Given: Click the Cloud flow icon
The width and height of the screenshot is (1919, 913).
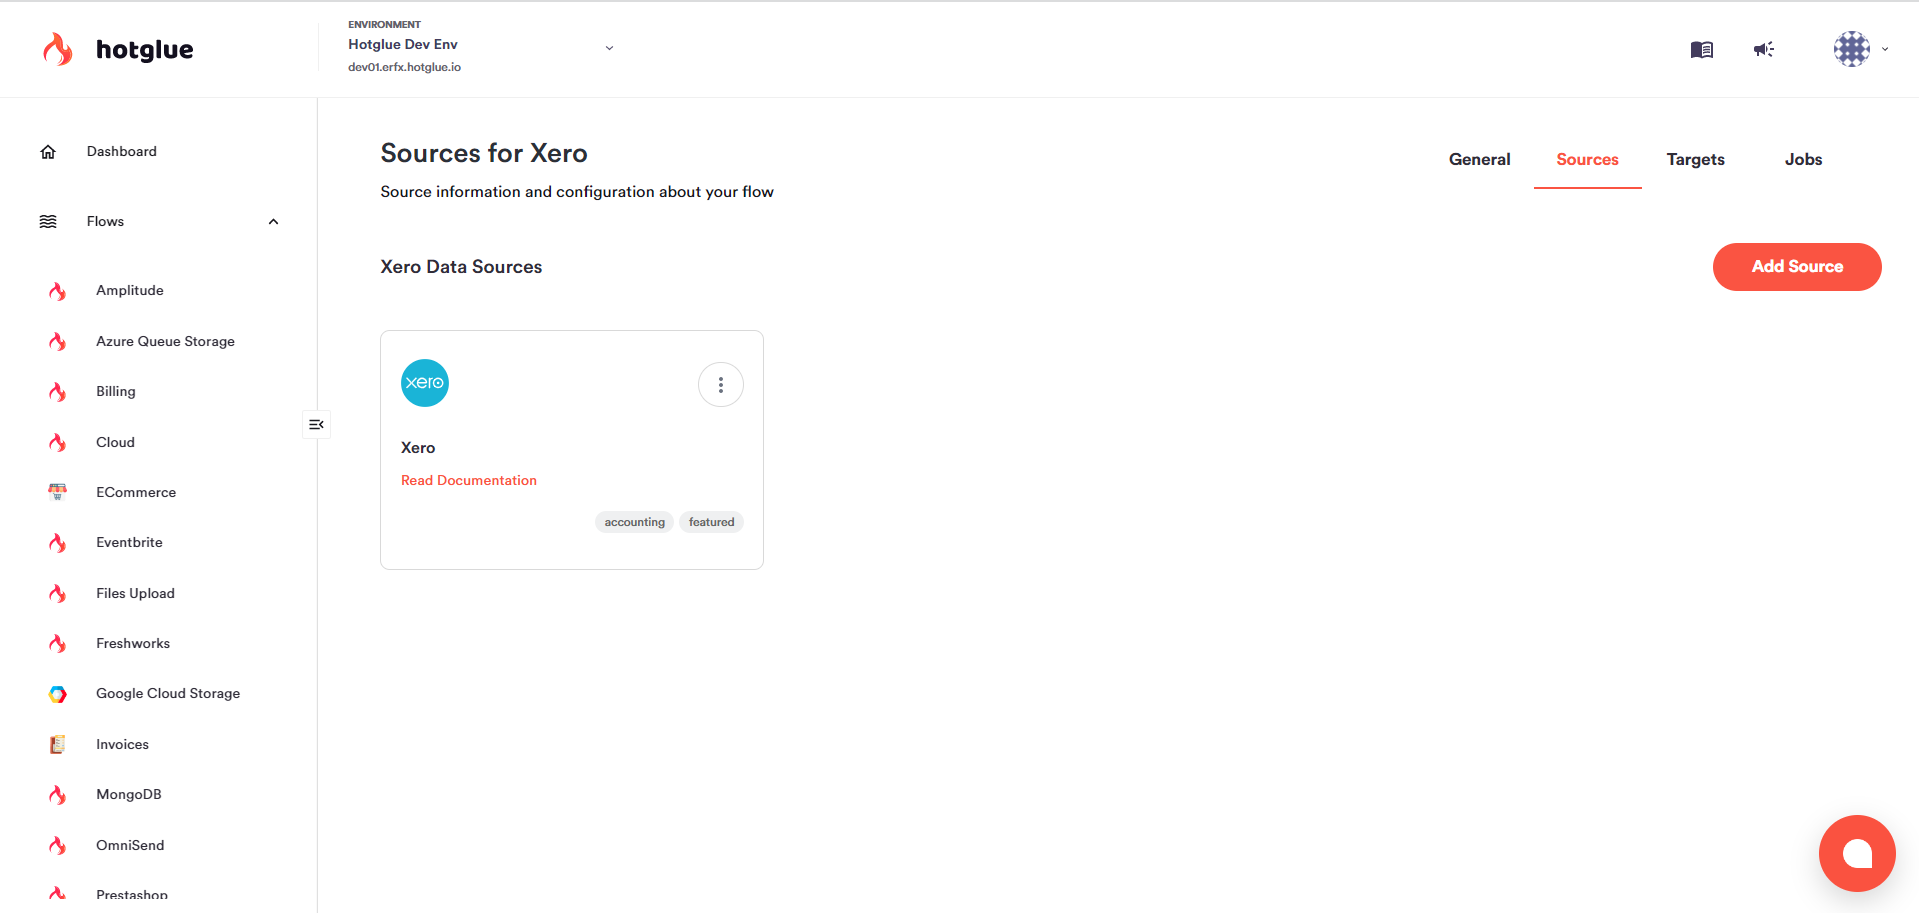Looking at the screenshot, I should pyautogui.click(x=58, y=442).
